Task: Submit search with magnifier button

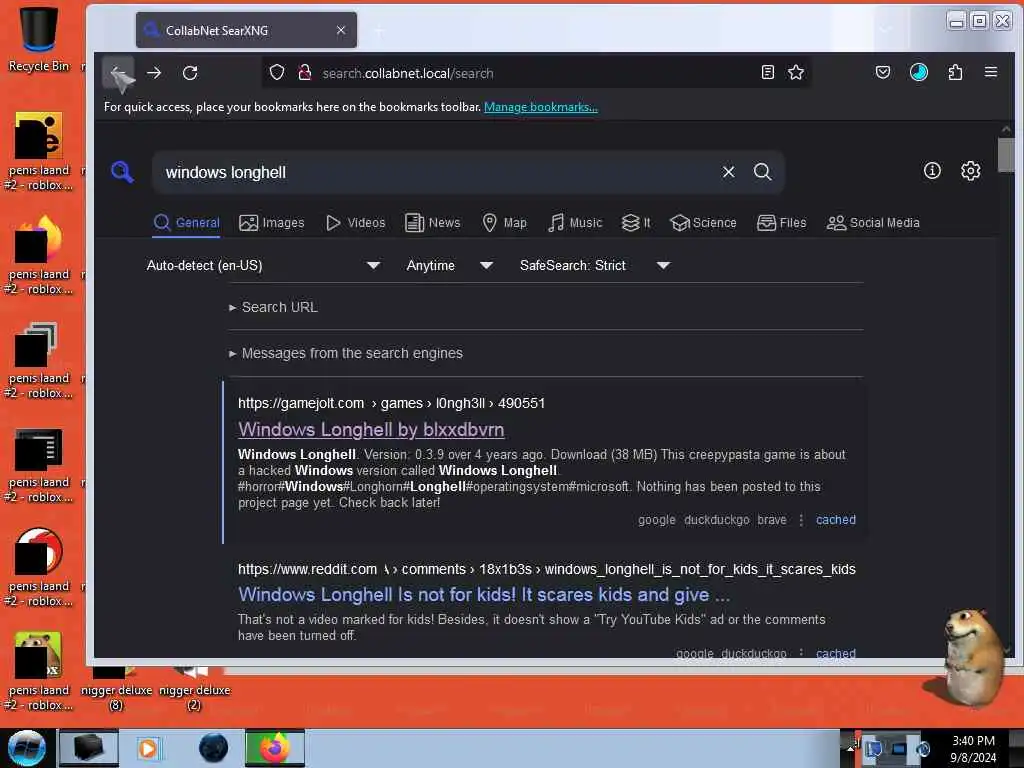Action: click(x=762, y=172)
